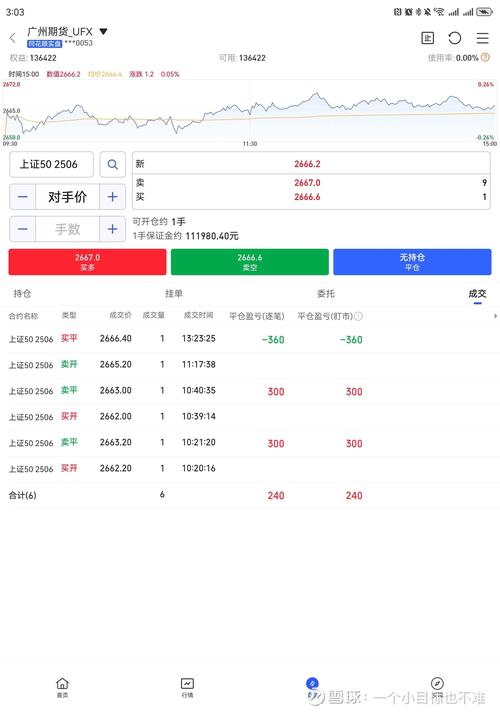The height and width of the screenshot is (713, 500).
Task: Tap the 平仓盈亏(盯市) info icon
Action: [358, 316]
